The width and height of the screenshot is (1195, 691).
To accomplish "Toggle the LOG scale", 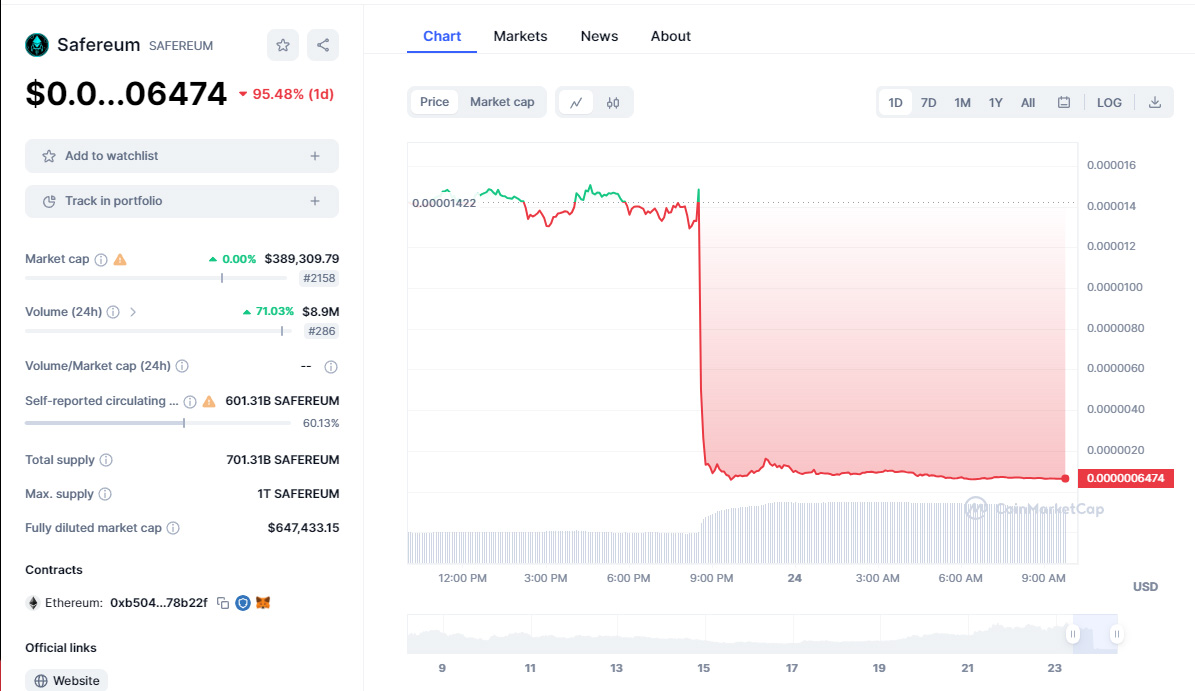I will pos(1109,103).
